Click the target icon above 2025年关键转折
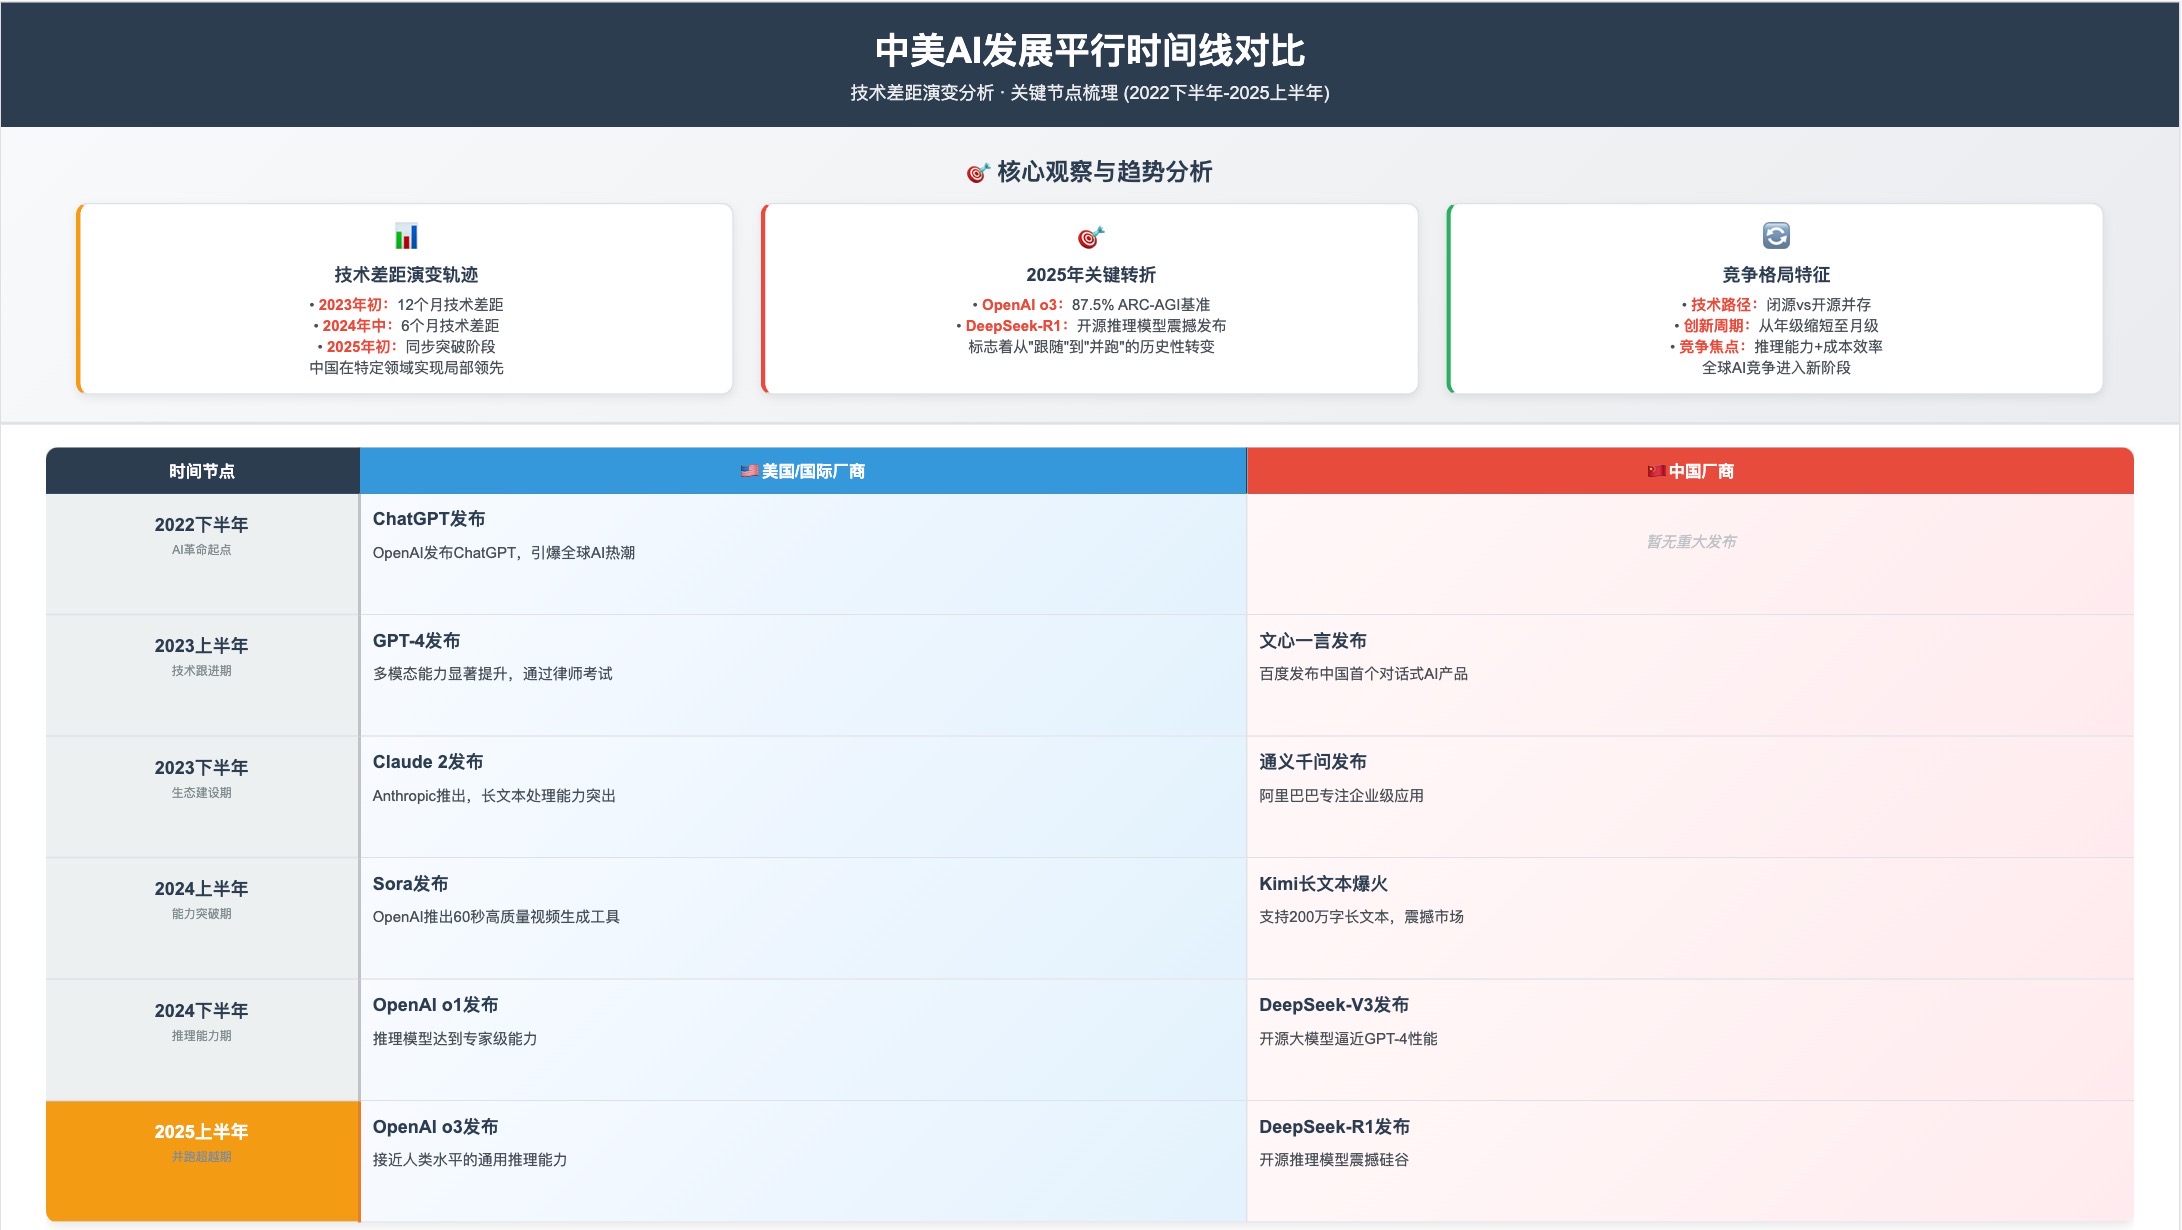This screenshot has height=1230, width=2182. [1090, 237]
